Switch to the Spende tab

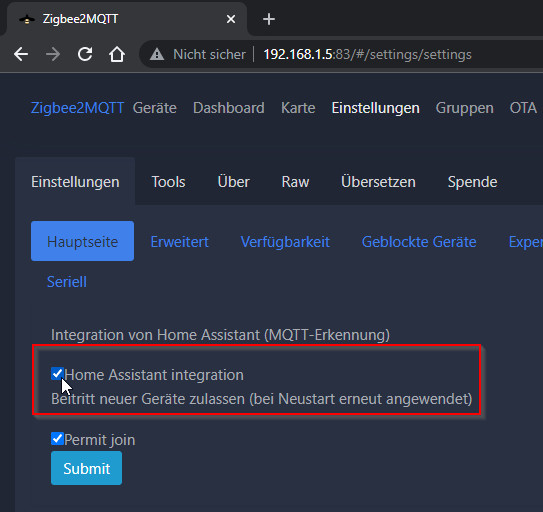(x=472, y=182)
